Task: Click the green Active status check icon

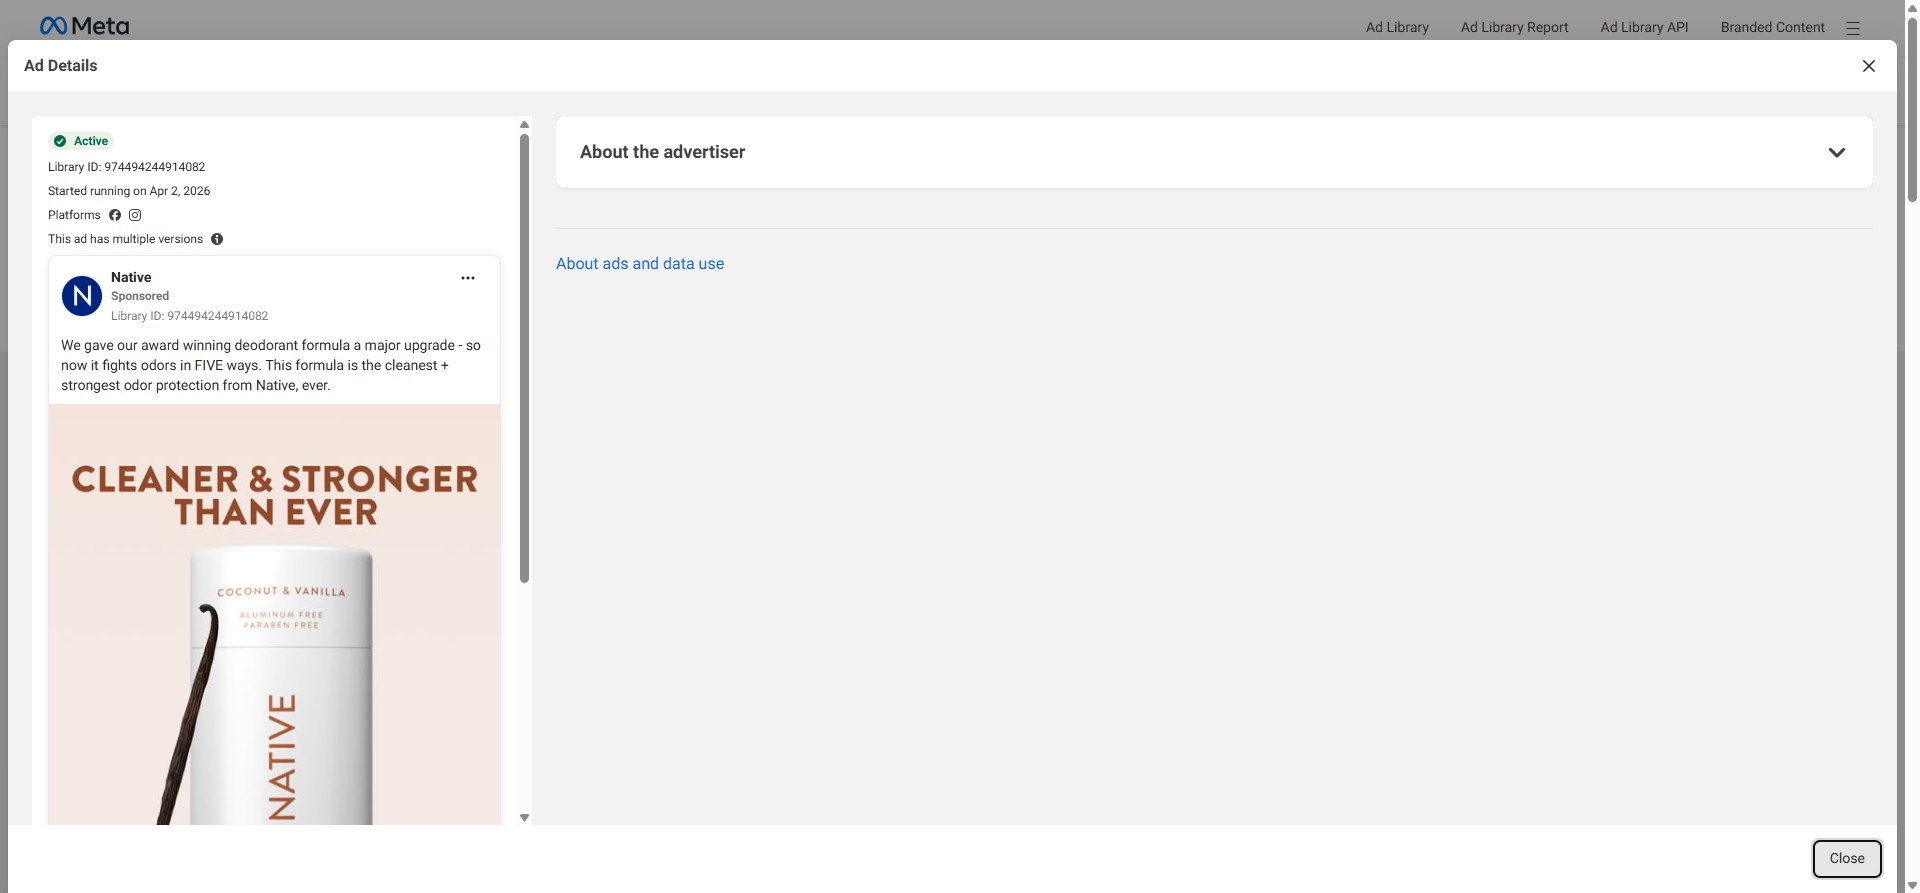Action: 60,141
